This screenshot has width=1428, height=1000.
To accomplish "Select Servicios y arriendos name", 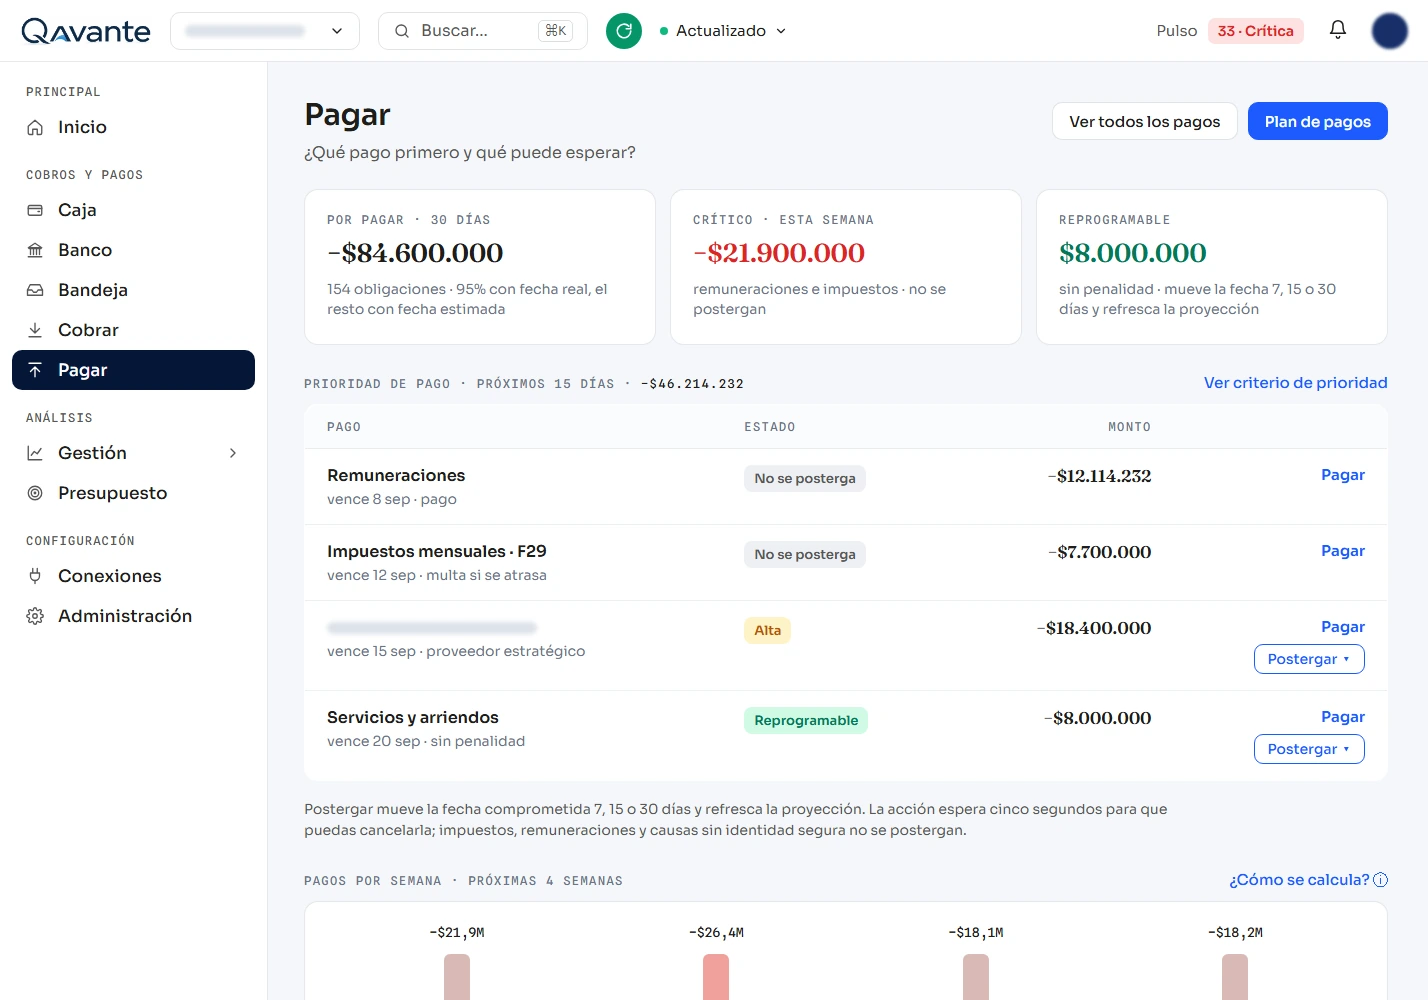I will [413, 718].
